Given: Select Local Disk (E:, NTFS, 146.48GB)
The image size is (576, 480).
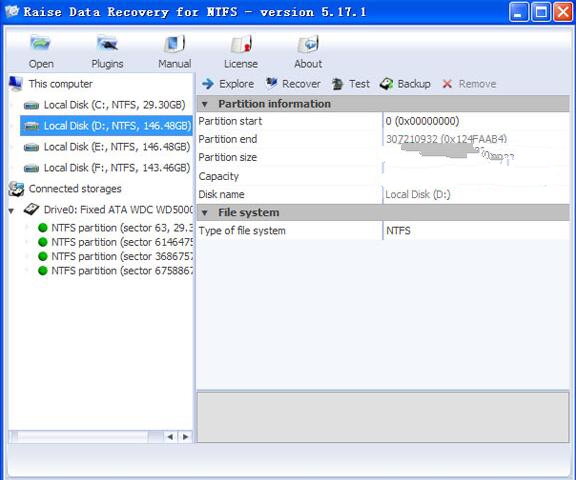Looking at the screenshot, I should click(x=107, y=147).
